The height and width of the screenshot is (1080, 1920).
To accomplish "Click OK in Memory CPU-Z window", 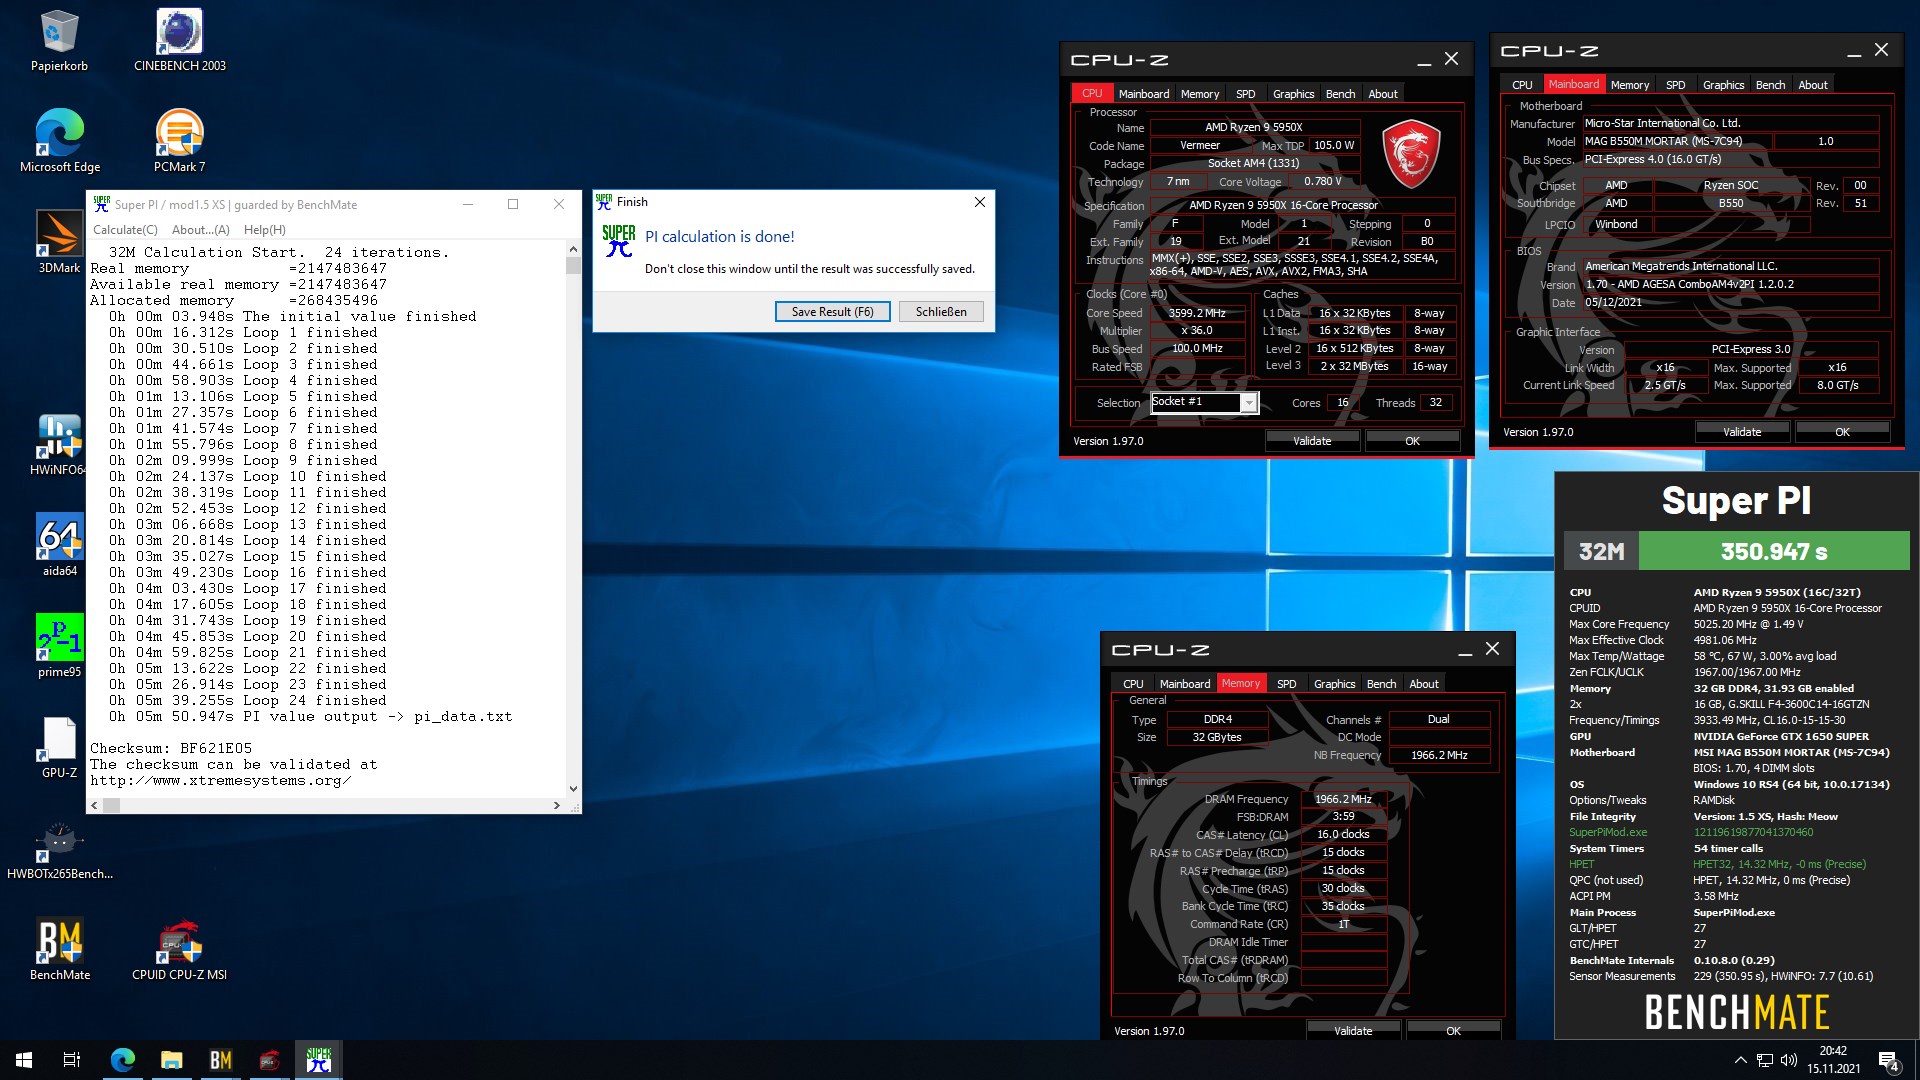I will (1453, 1031).
